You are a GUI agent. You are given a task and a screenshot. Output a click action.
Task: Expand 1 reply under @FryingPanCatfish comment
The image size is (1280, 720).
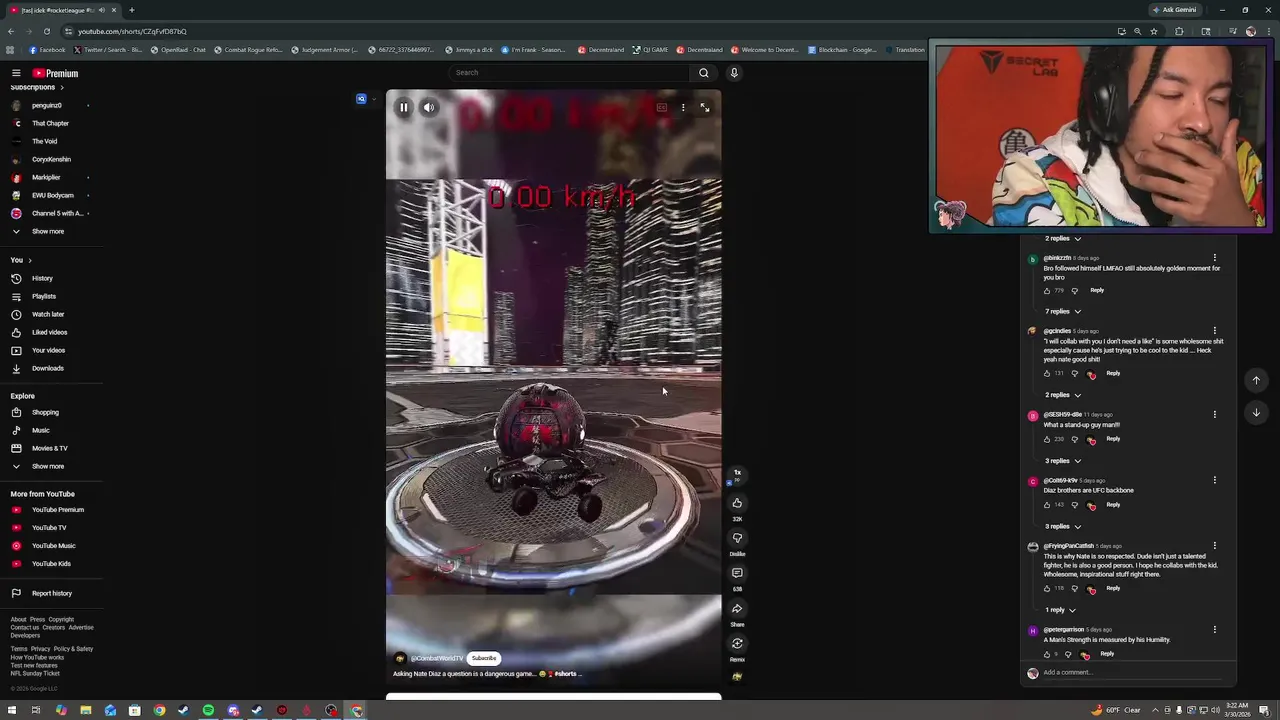pyautogui.click(x=1060, y=610)
